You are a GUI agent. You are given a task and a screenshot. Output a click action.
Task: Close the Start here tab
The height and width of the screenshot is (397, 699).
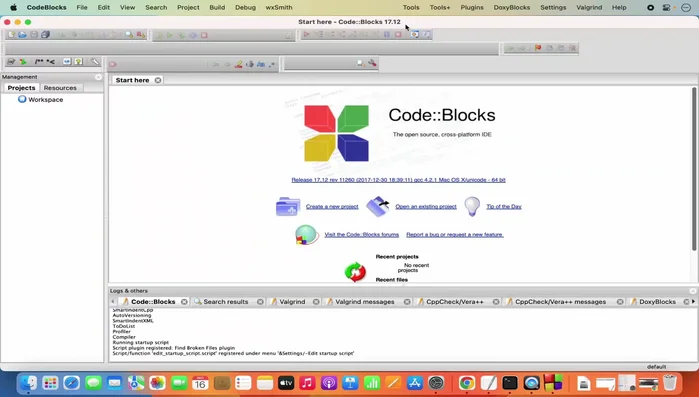(158, 80)
